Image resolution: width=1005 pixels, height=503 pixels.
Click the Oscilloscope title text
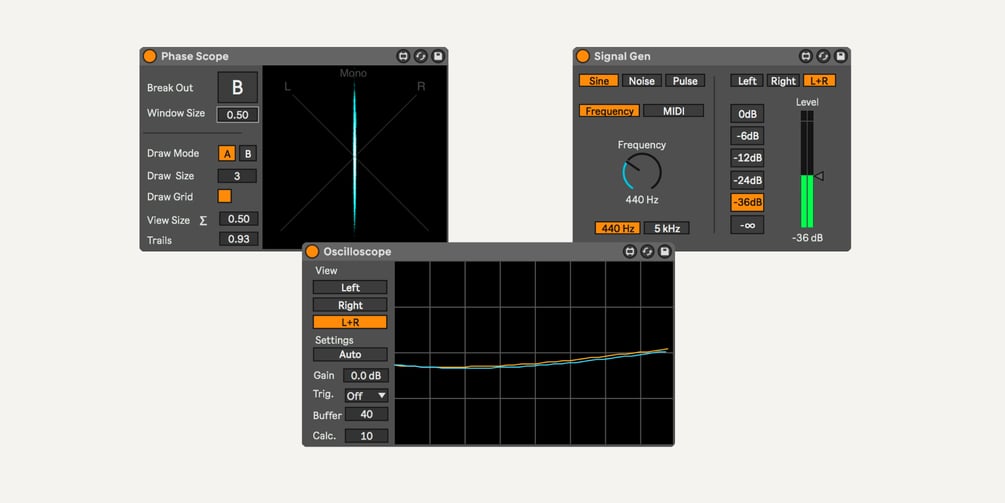357,252
